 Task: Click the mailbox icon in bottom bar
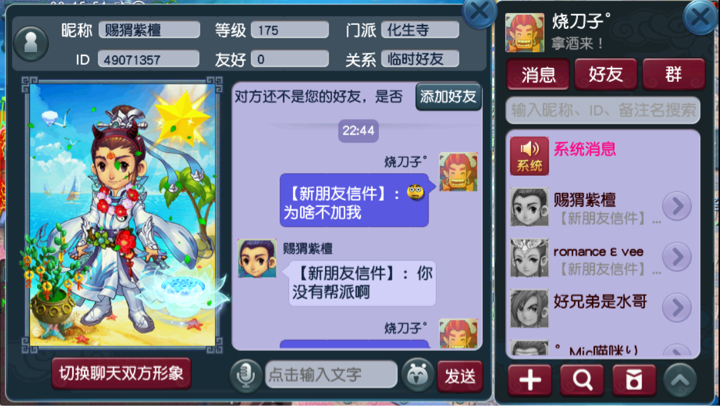click(634, 380)
